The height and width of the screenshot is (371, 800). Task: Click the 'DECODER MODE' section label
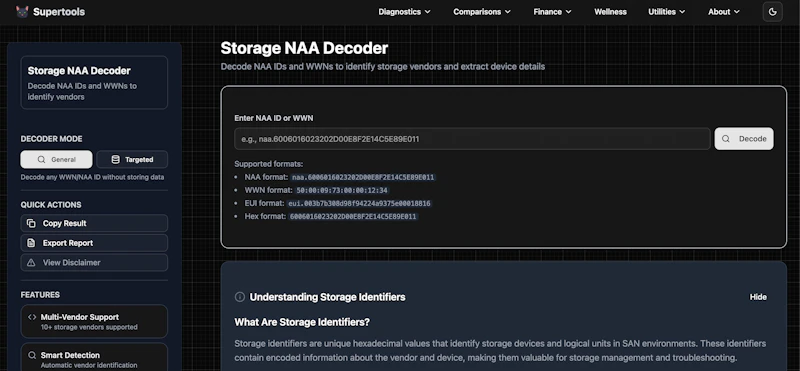coord(52,139)
